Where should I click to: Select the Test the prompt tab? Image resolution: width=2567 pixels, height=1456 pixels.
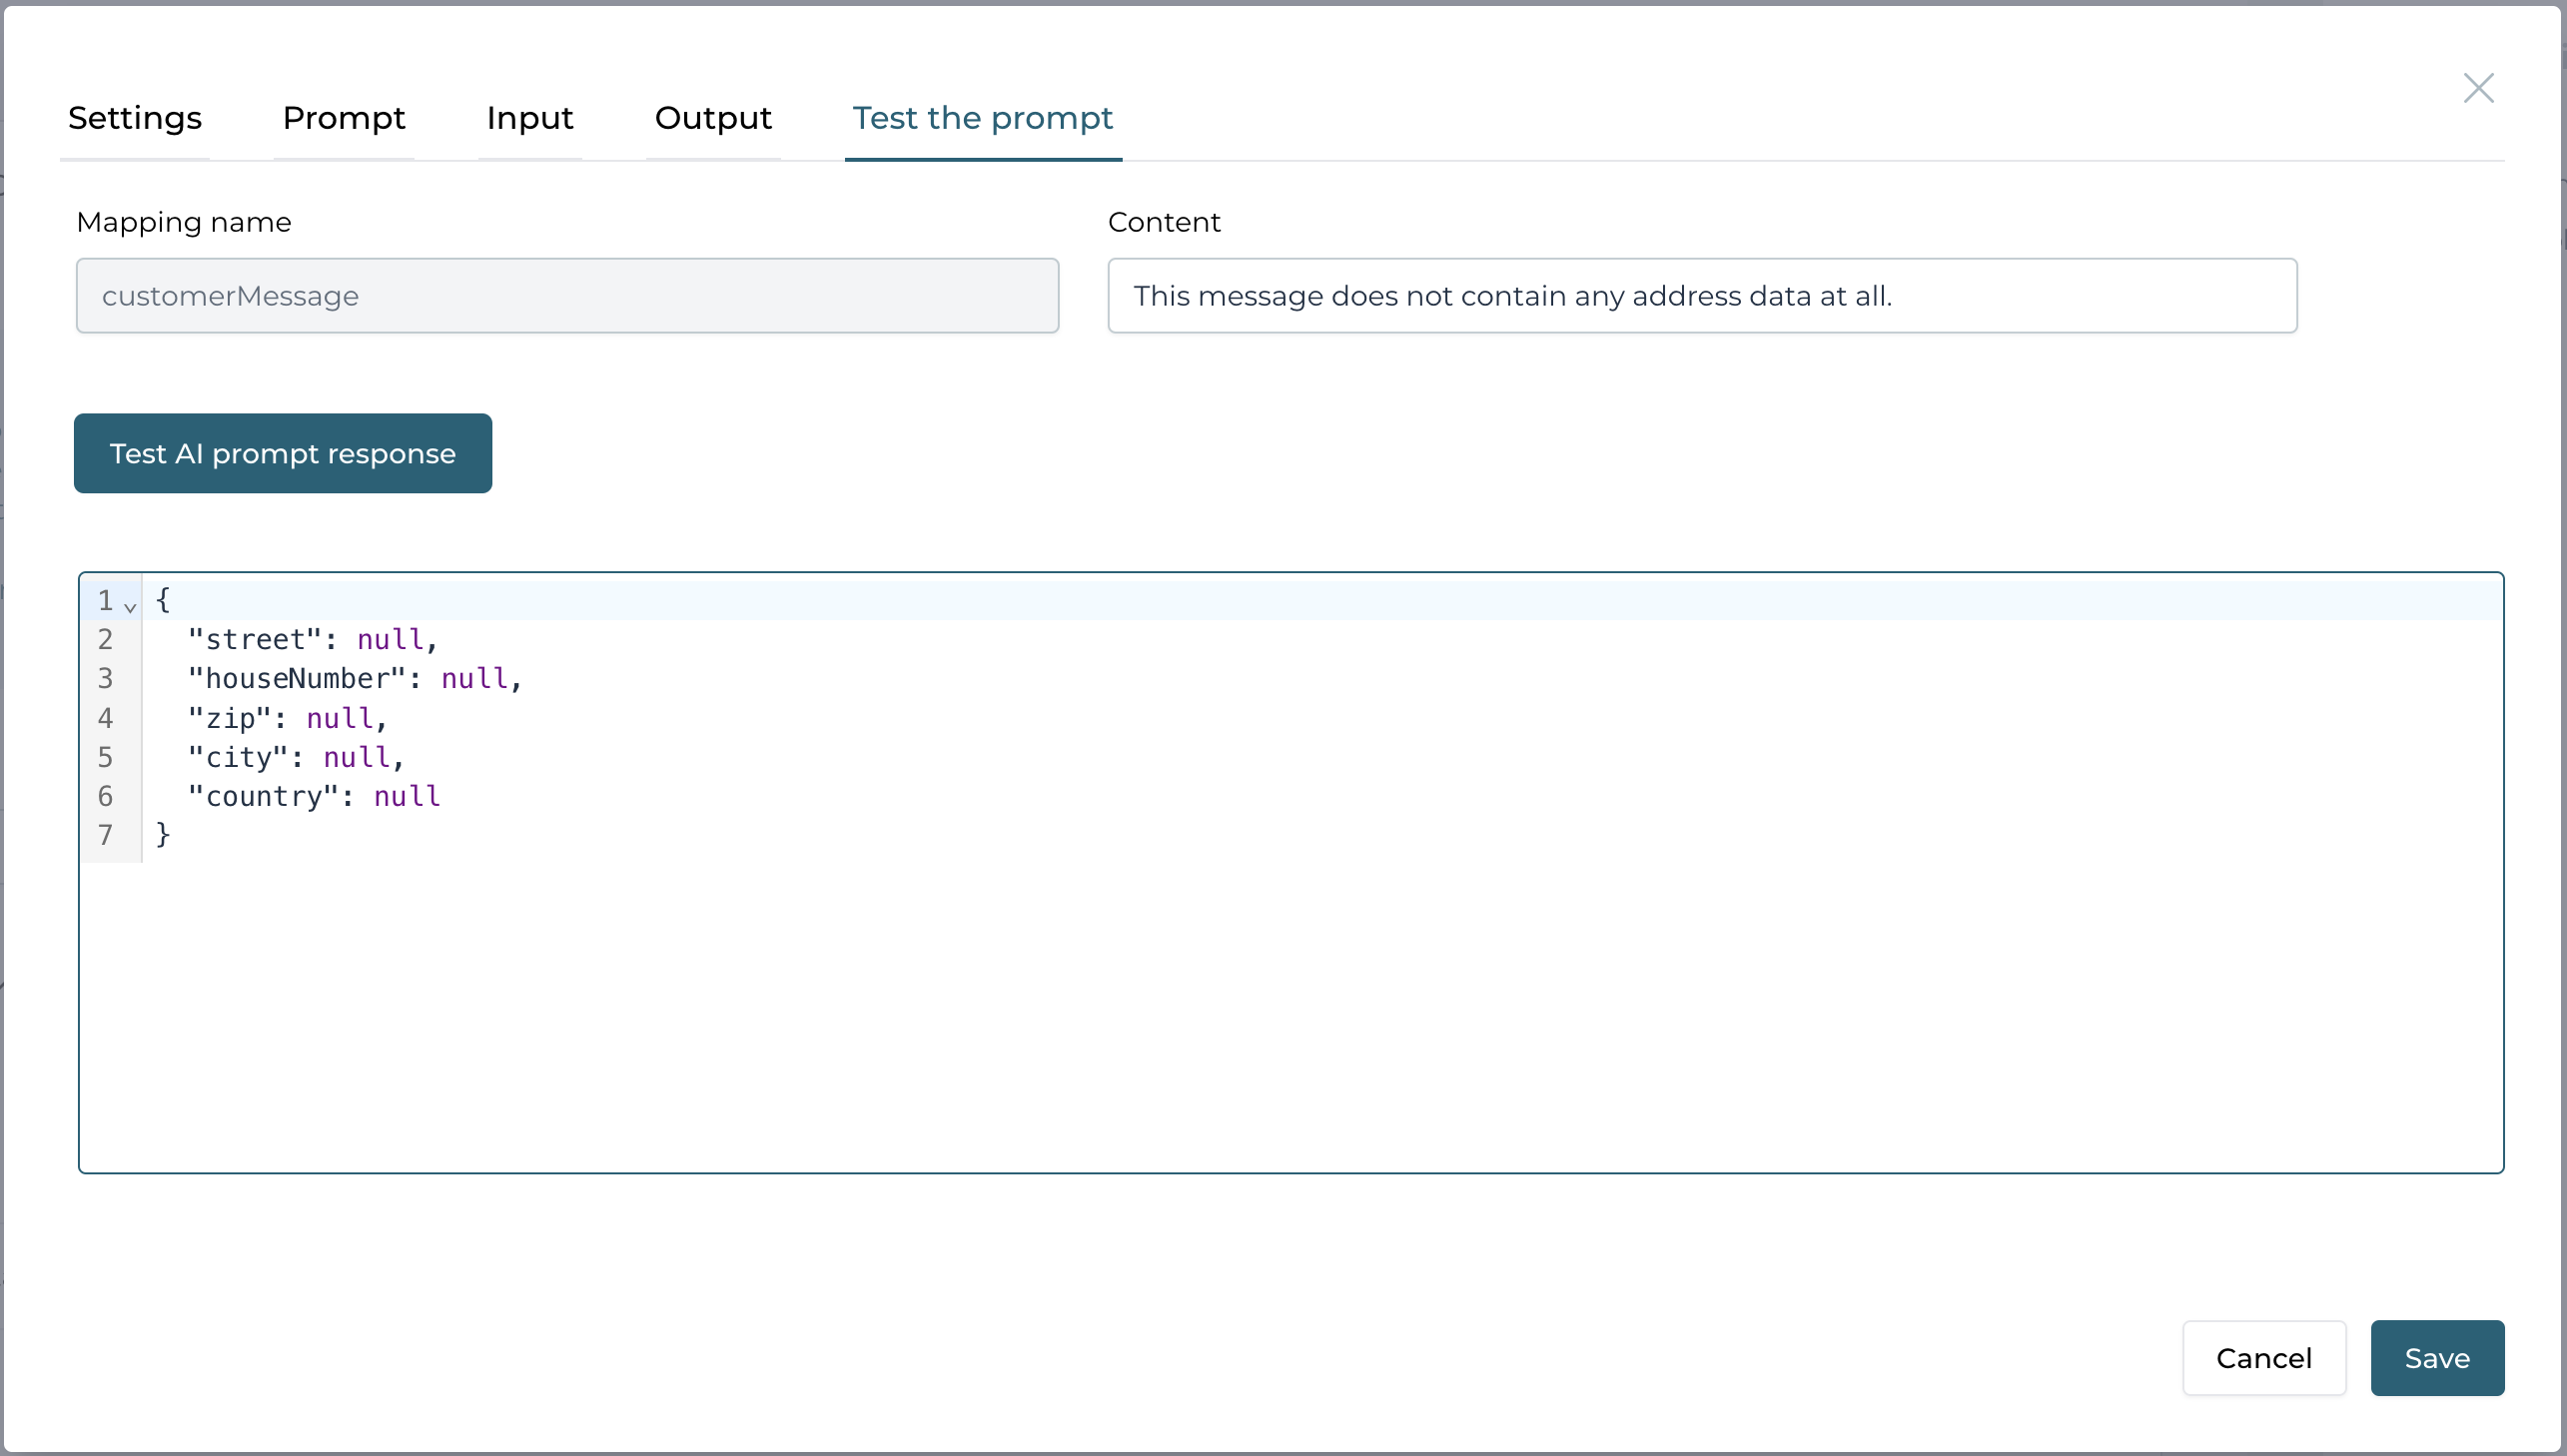tap(982, 116)
